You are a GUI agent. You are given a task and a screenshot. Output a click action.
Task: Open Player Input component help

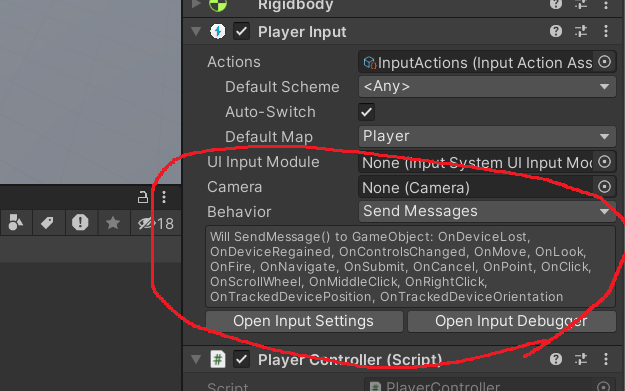coord(556,31)
